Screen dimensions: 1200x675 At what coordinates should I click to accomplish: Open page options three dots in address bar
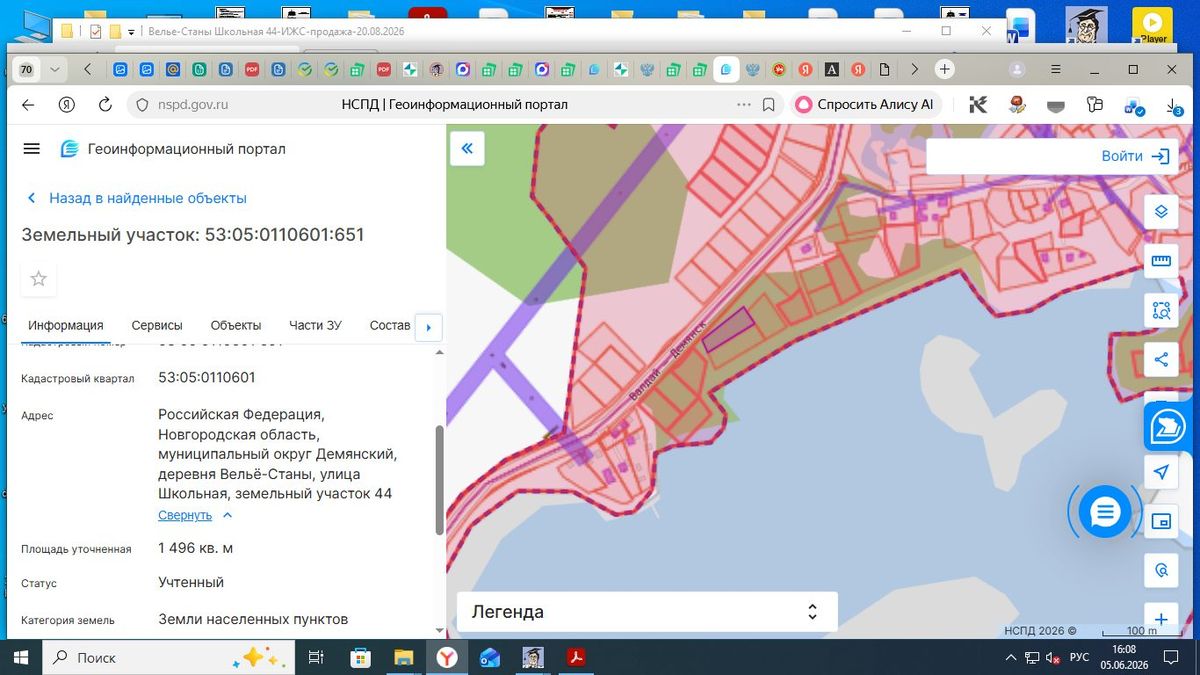pyautogui.click(x=744, y=104)
